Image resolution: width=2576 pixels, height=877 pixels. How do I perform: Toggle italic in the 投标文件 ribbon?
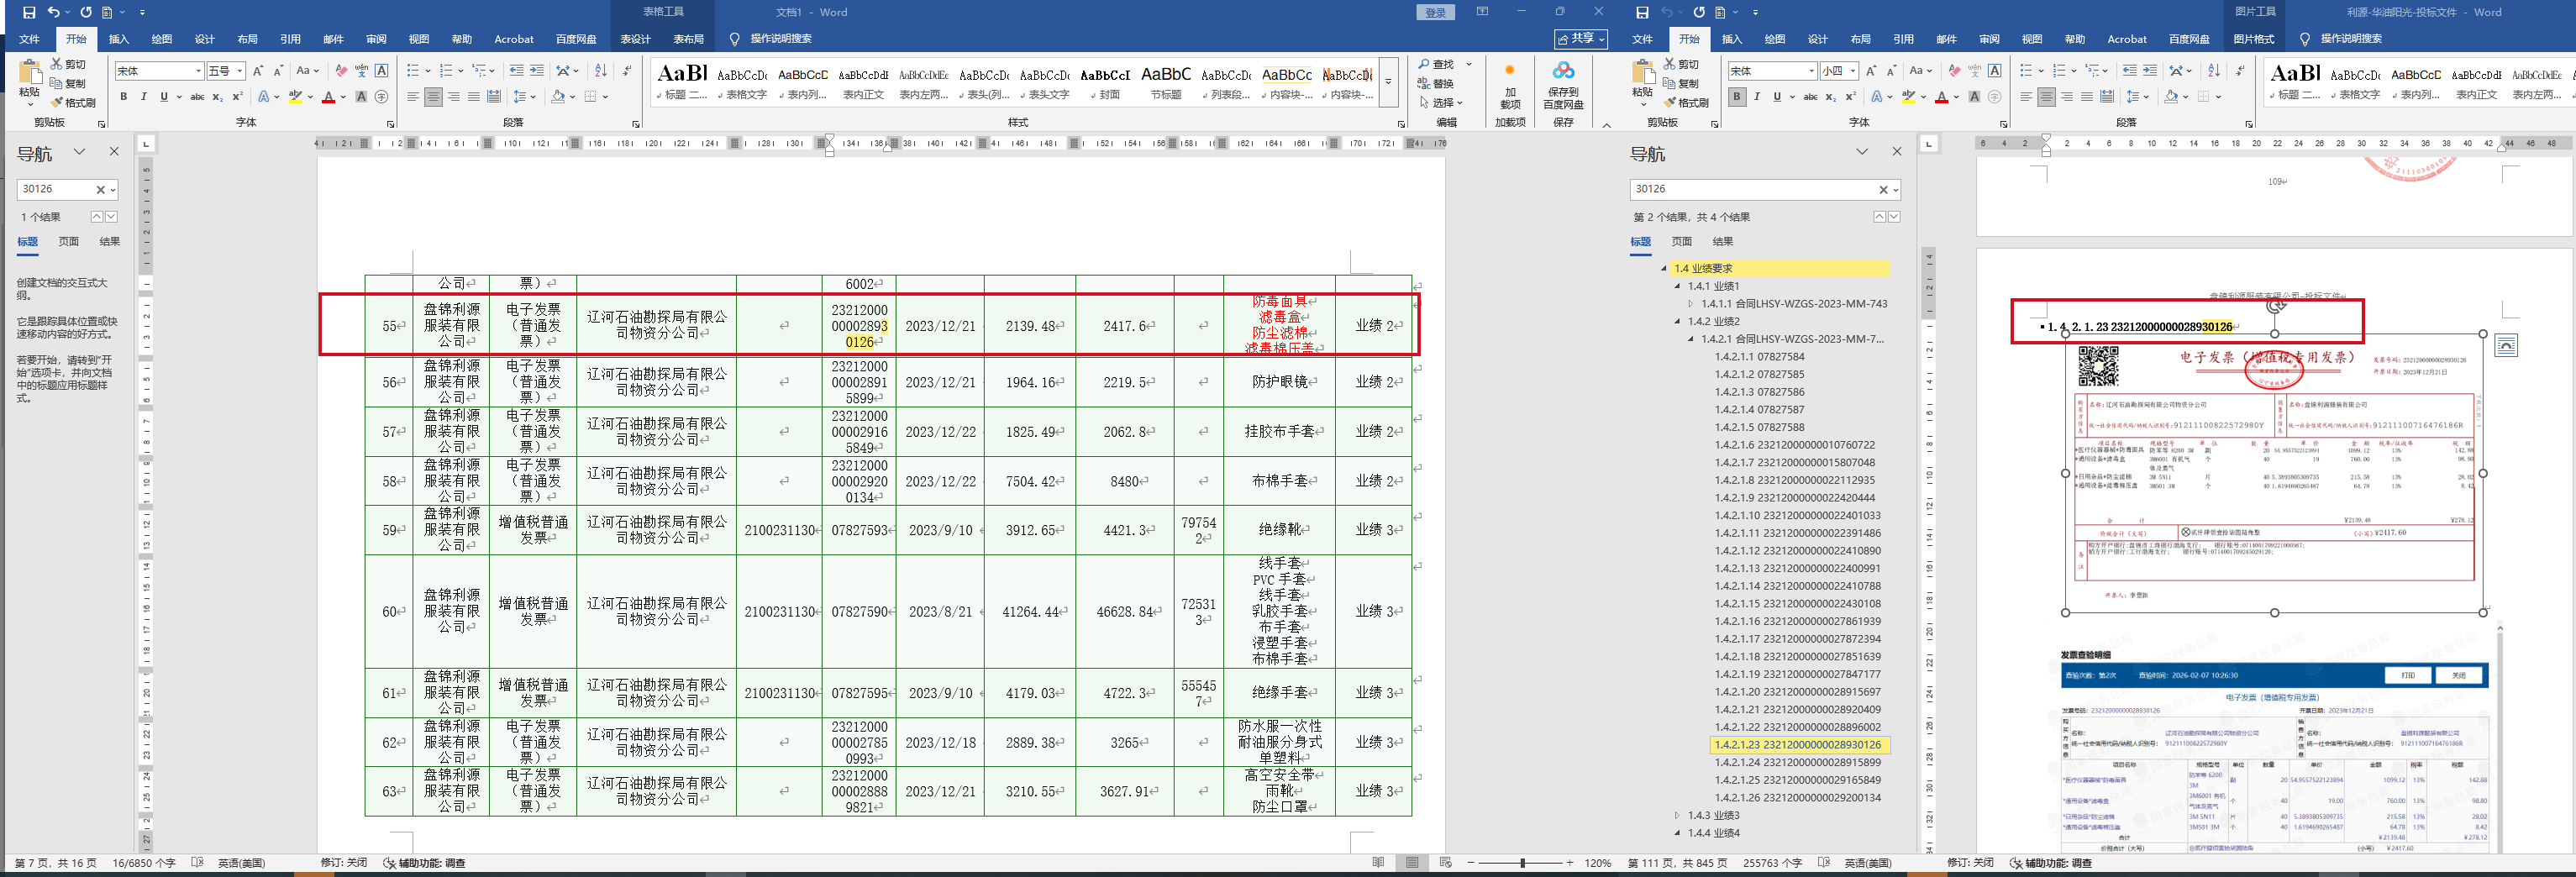pos(1757,97)
